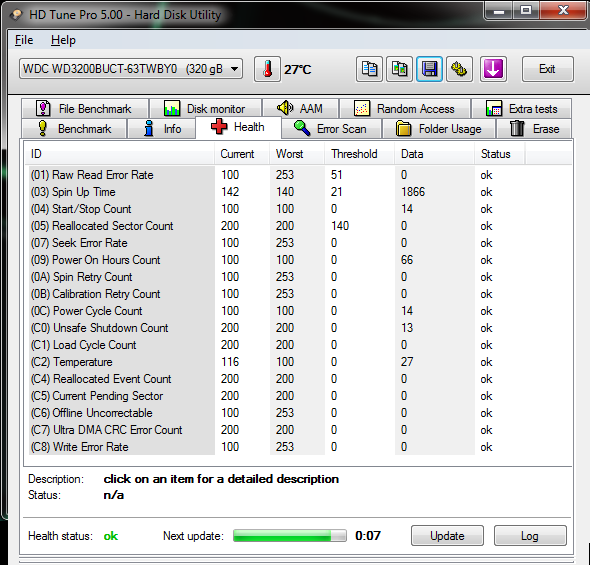This screenshot has width=590, height=565.
Task: Open options with the gears icon
Action: click(459, 69)
